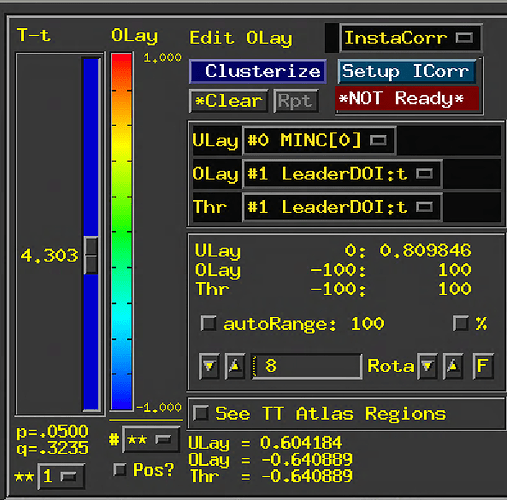Screen dimensions: 507x500
Task: Toggle the autoRange checkbox
Action: pos(208,323)
